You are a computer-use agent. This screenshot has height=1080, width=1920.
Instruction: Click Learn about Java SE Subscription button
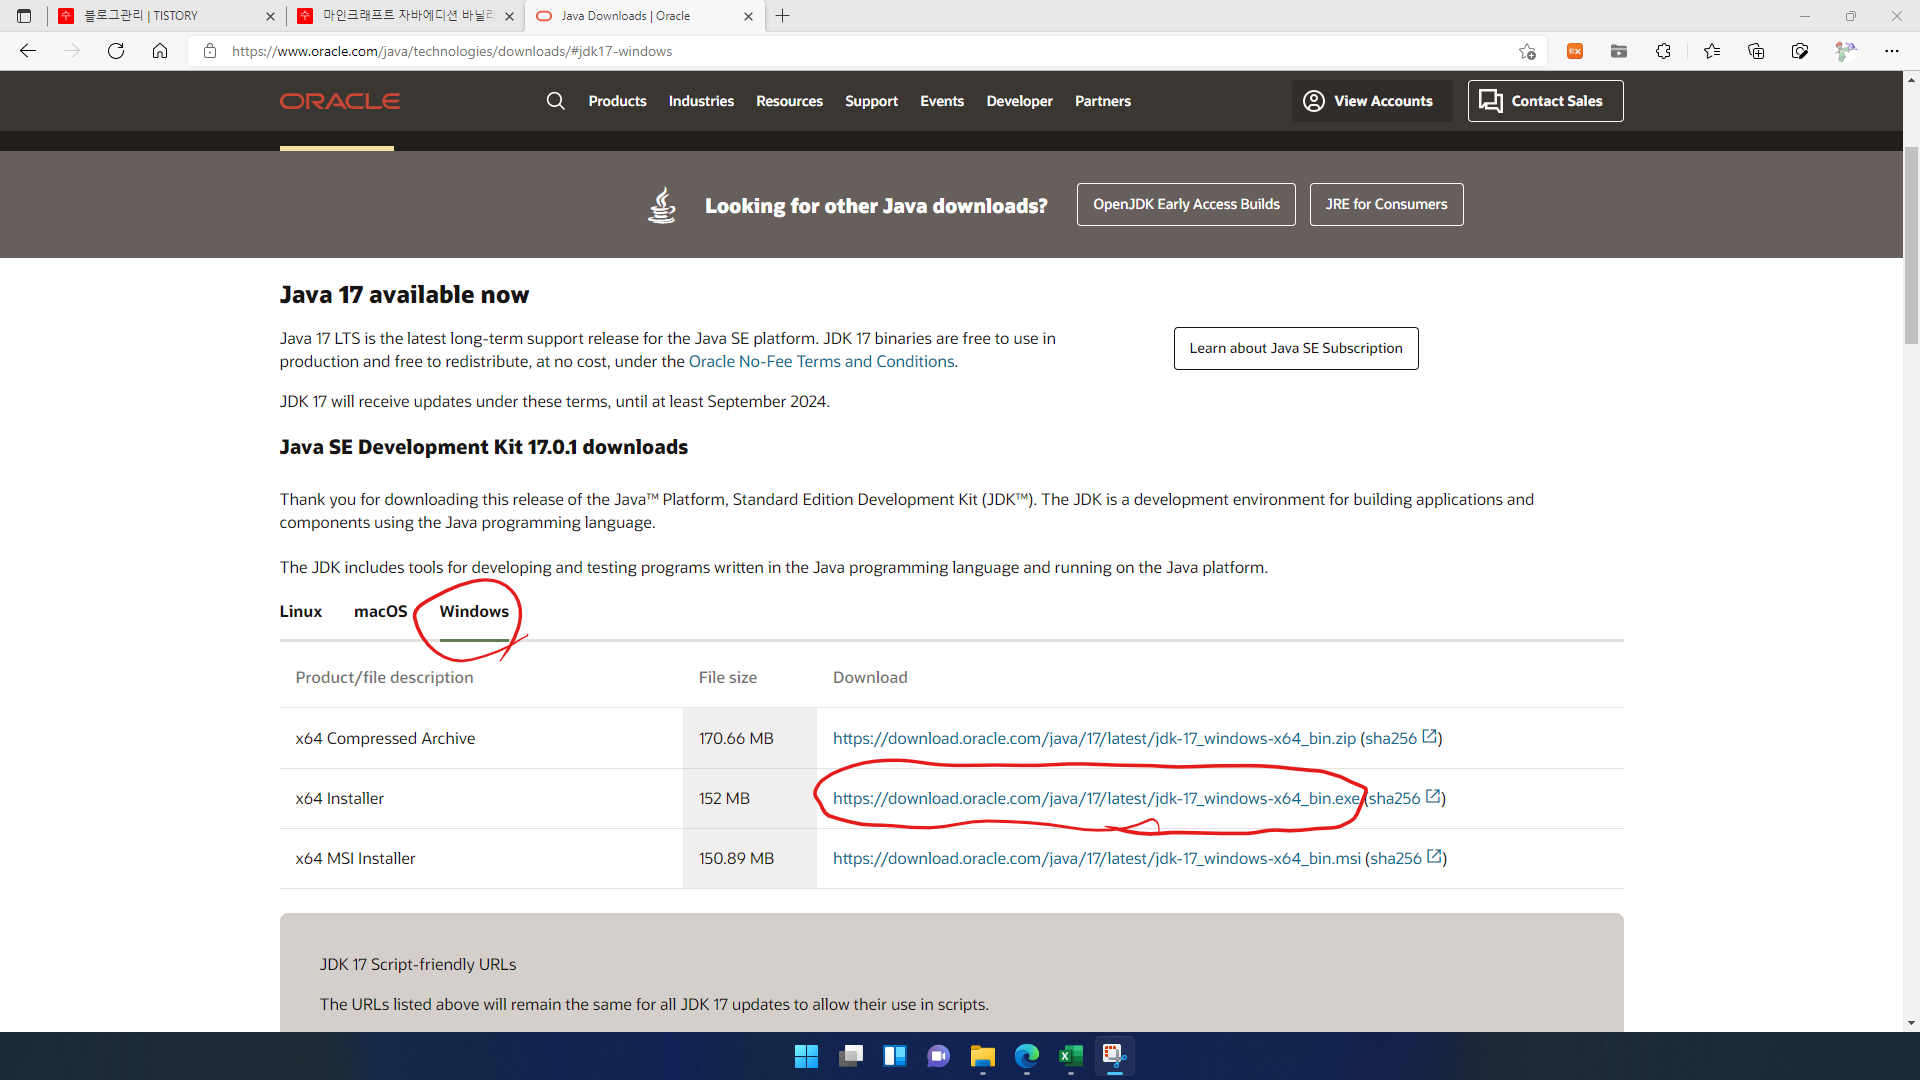[x=1295, y=348]
